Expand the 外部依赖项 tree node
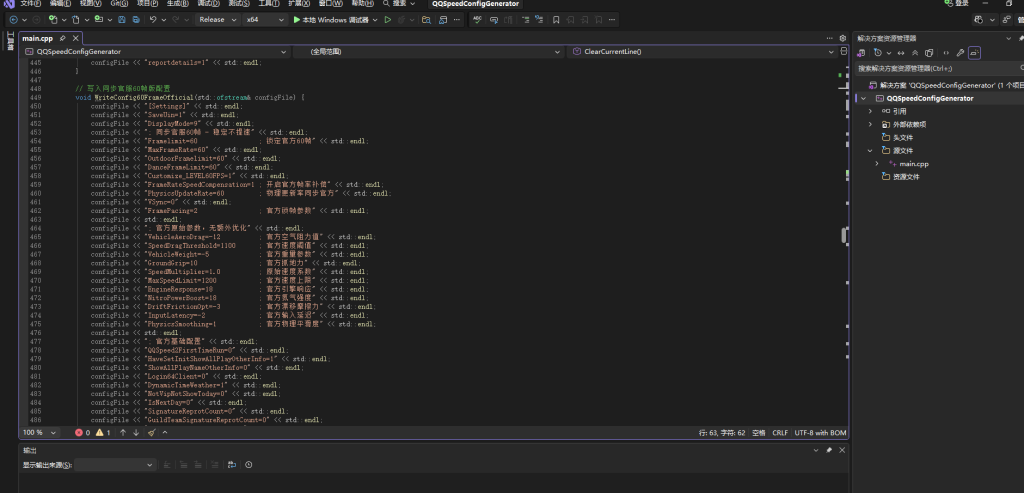Image resolution: width=1024 pixels, height=493 pixels. tap(870, 124)
